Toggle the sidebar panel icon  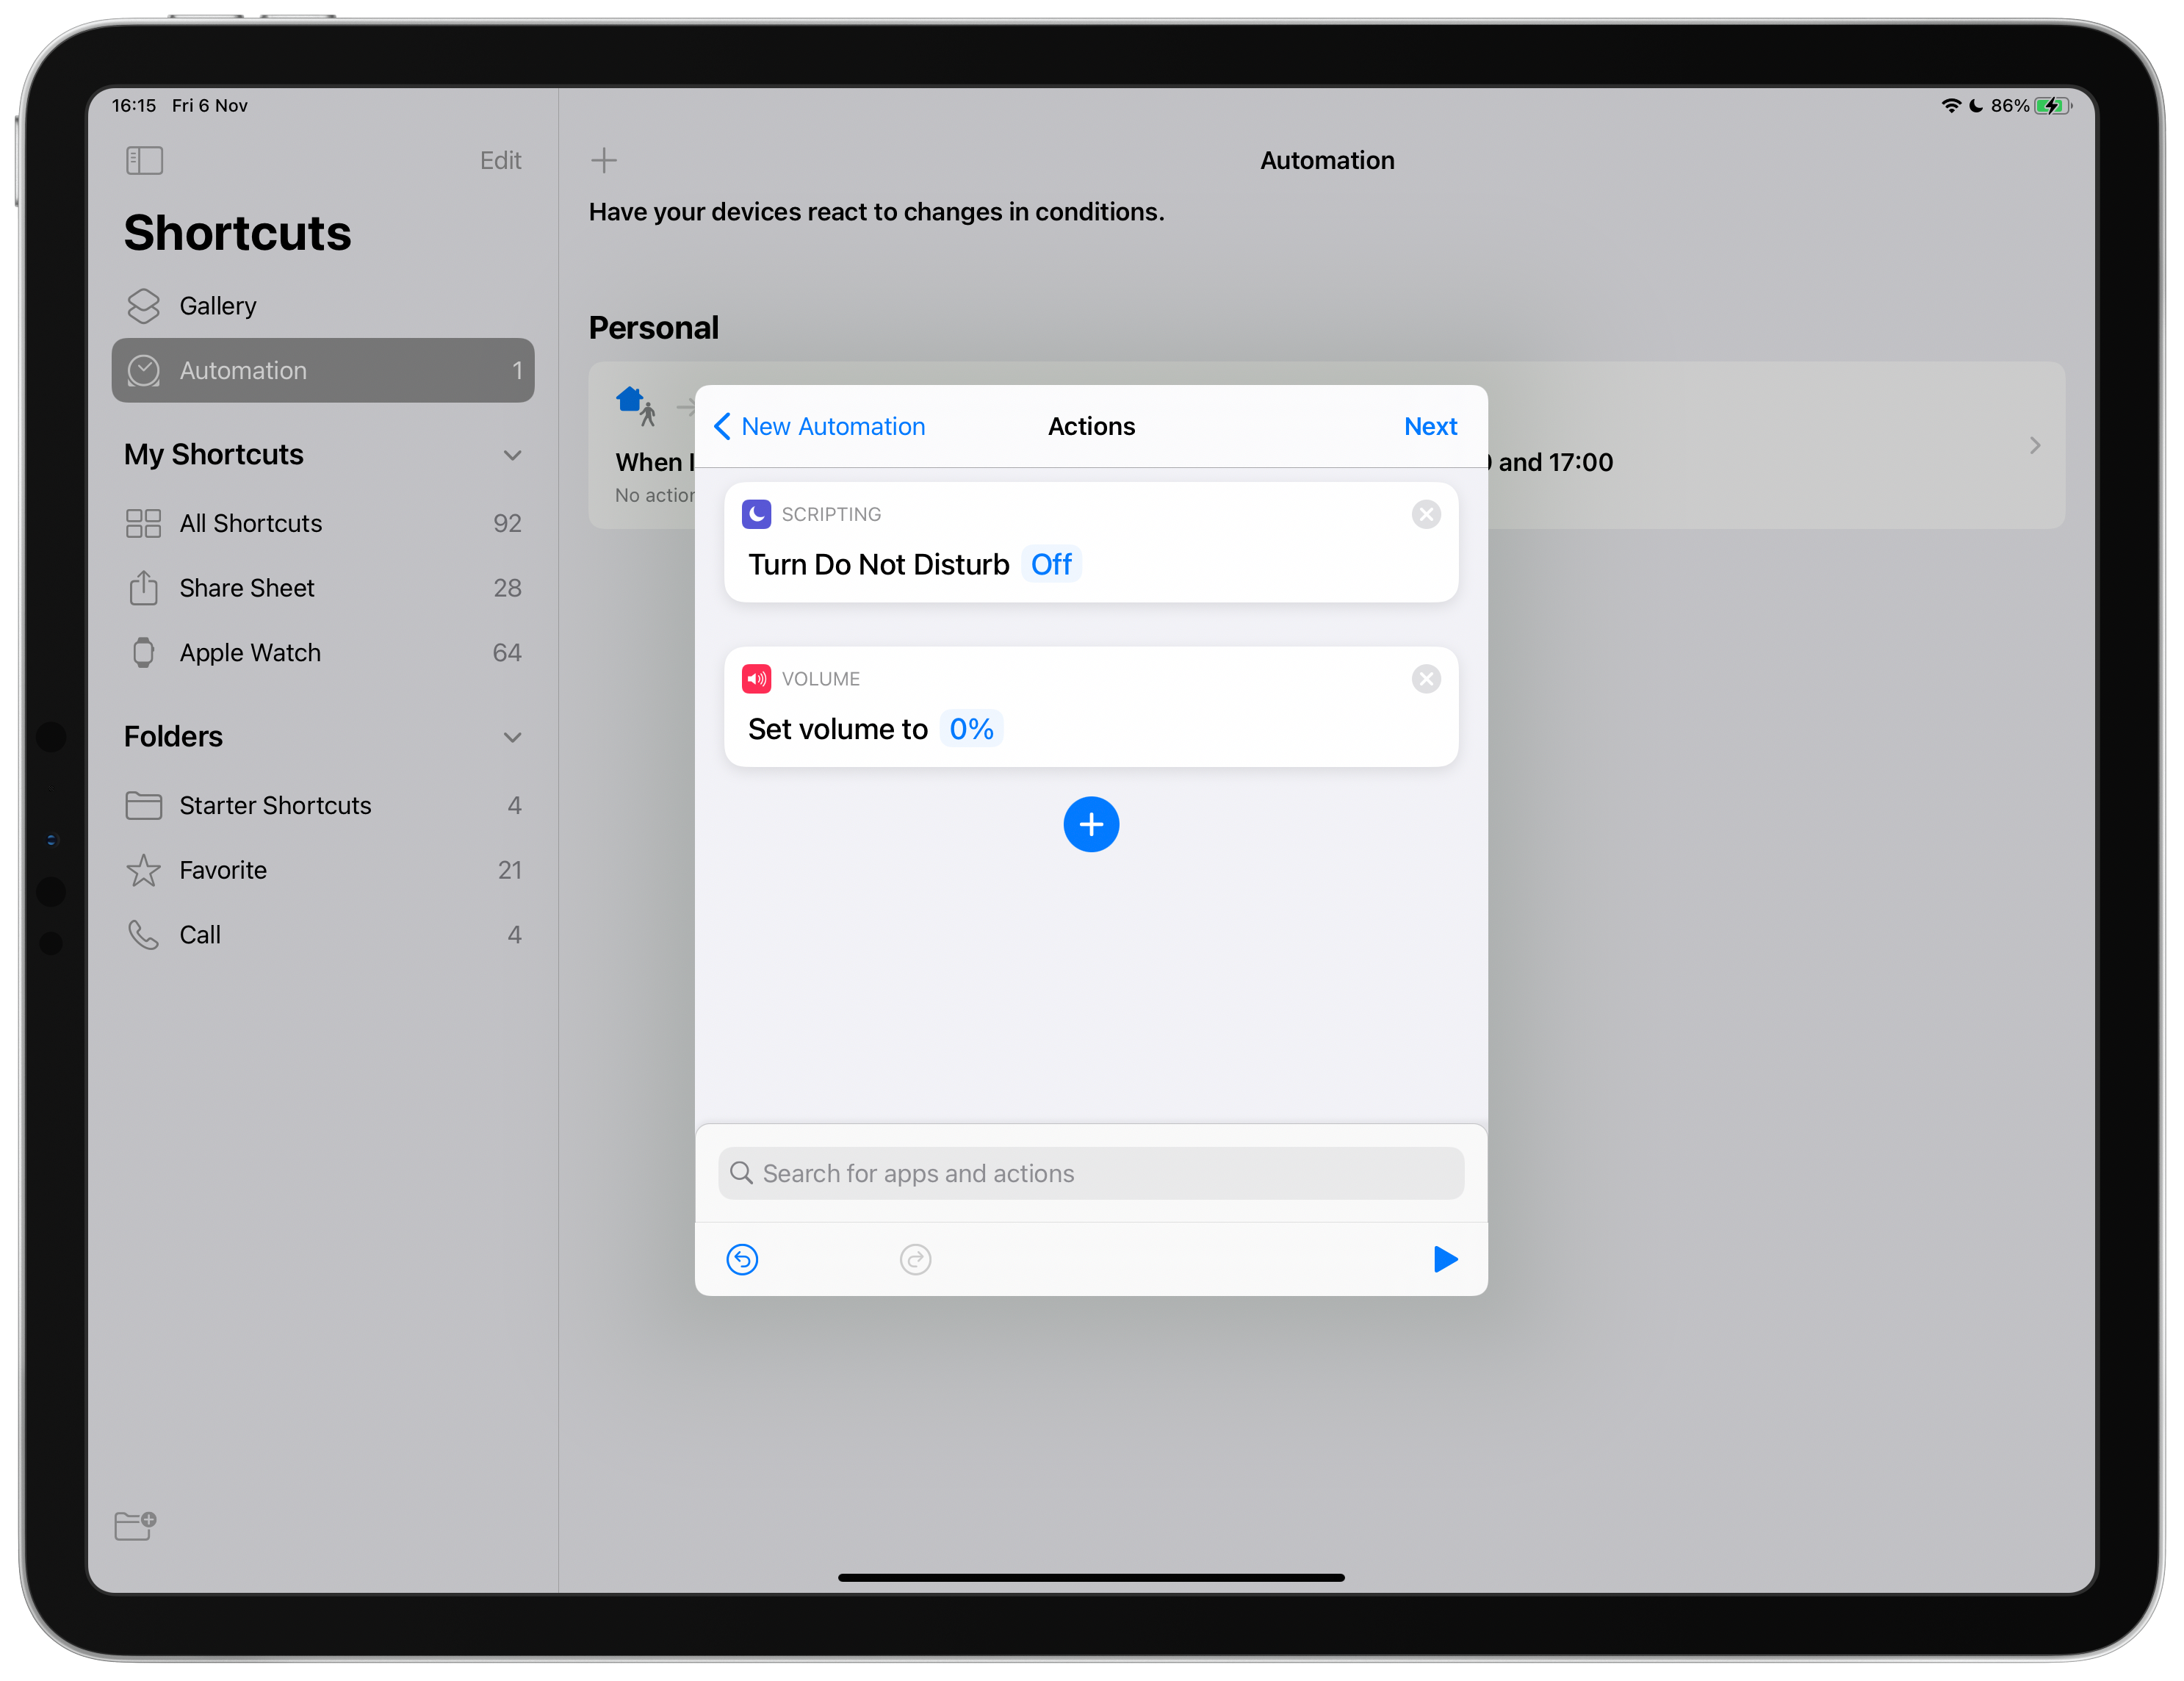click(x=144, y=160)
